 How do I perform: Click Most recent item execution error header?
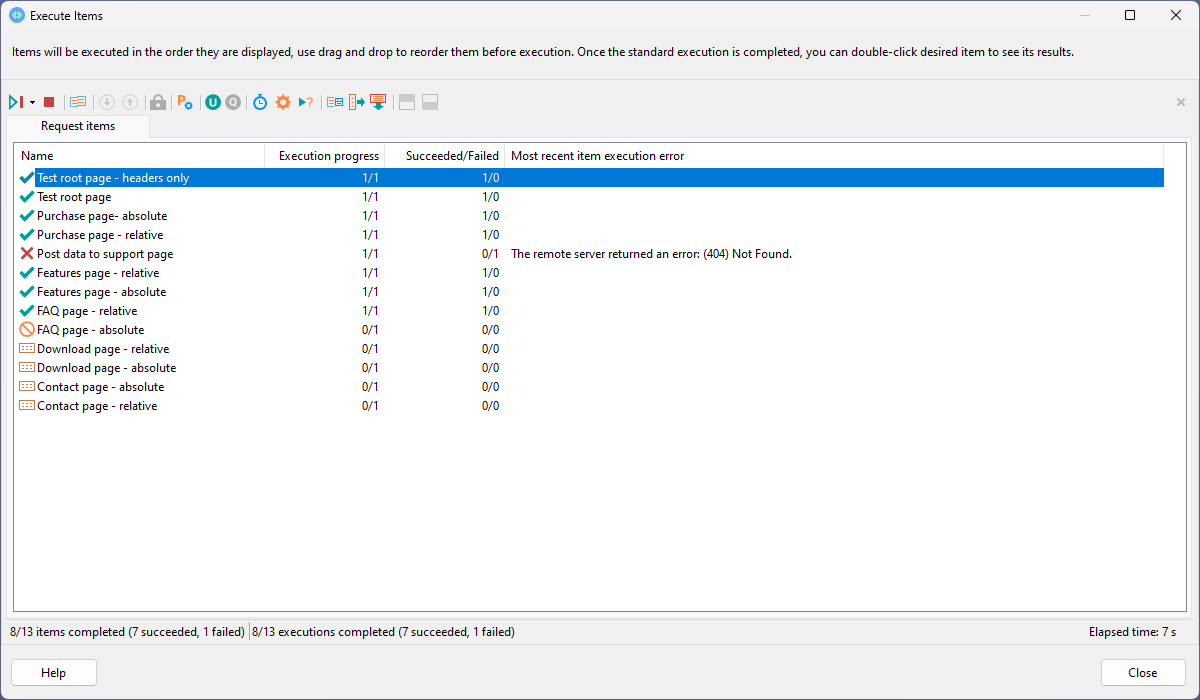point(834,156)
